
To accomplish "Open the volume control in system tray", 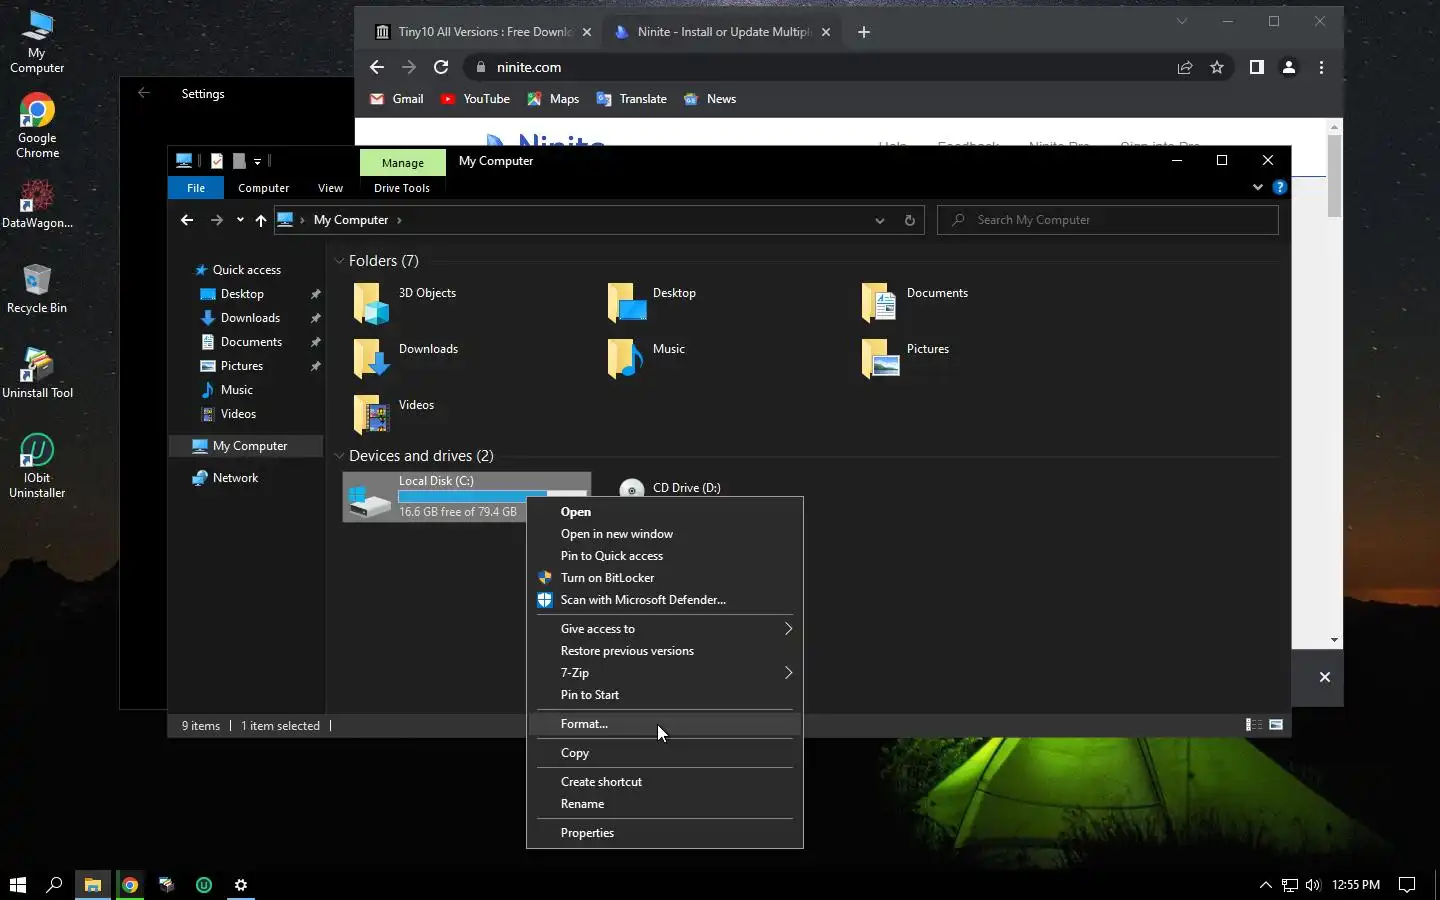I will tap(1313, 885).
